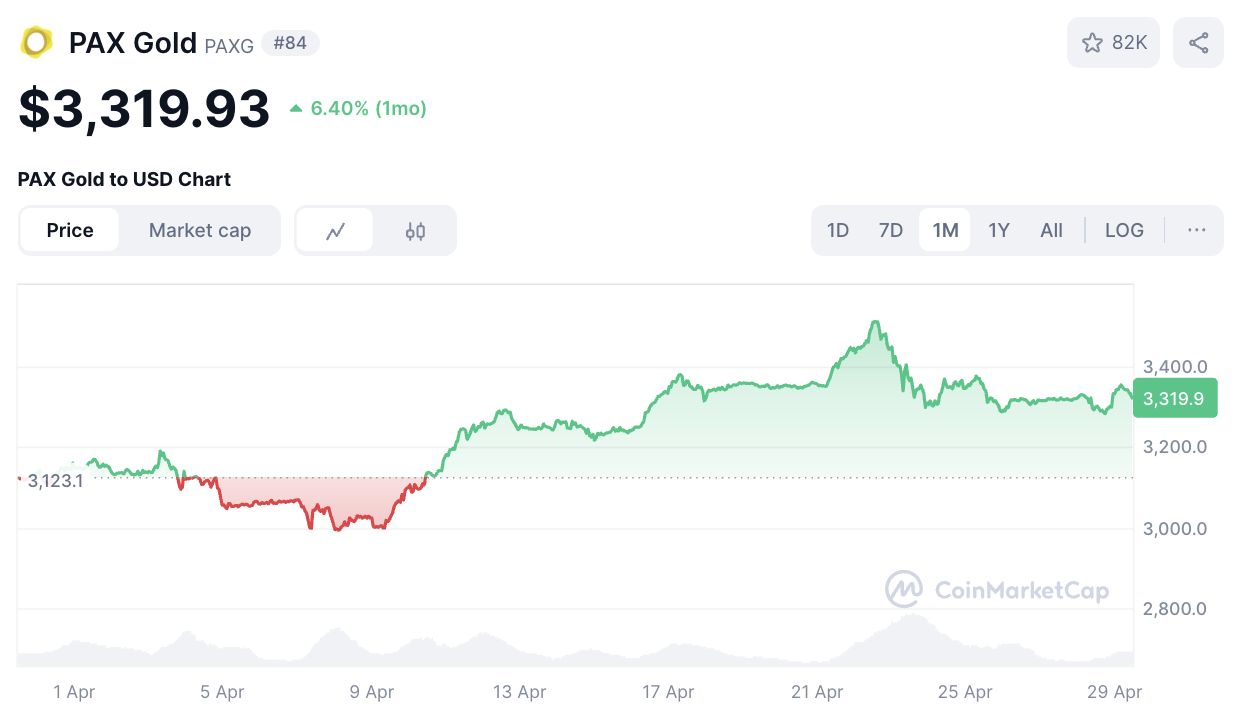Image resolution: width=1234 pixels, height=706 pixels.
Task: Click the PAX Gold coin logo icon
Action: [36, 43]
